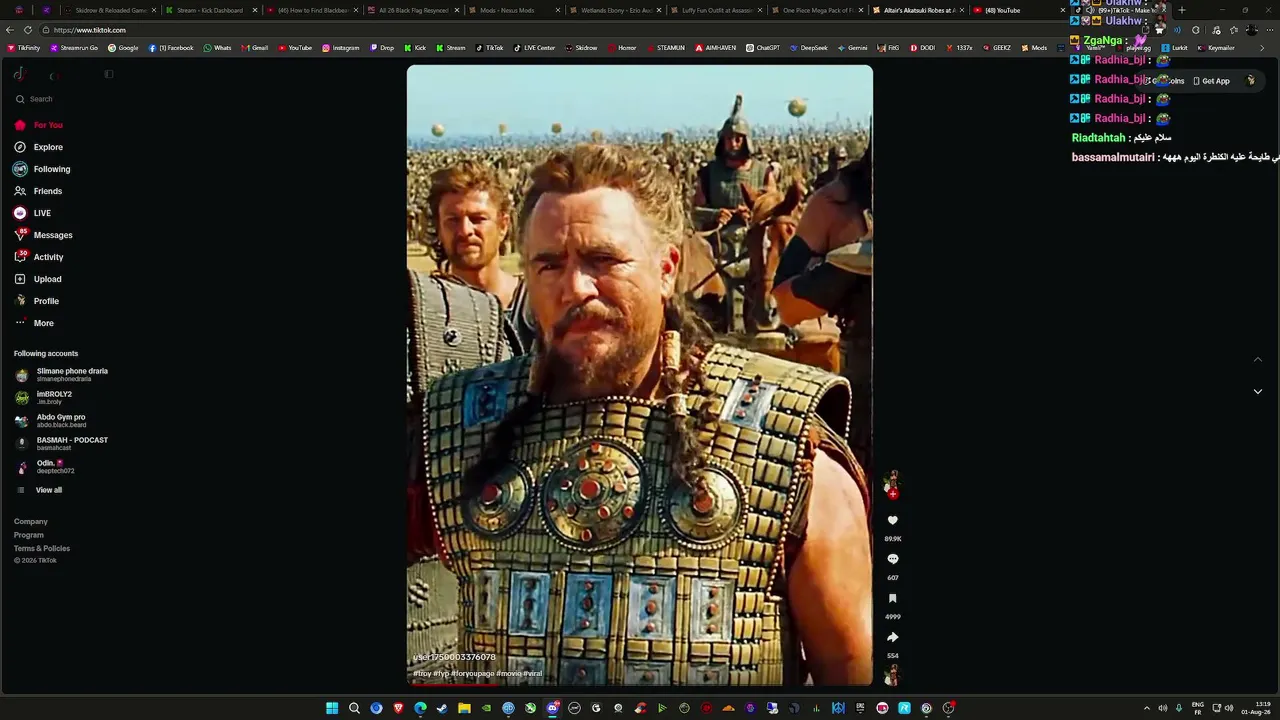Open the Following feed
The width and height of the screenshot is (1280, 720).
coord(42,169)
